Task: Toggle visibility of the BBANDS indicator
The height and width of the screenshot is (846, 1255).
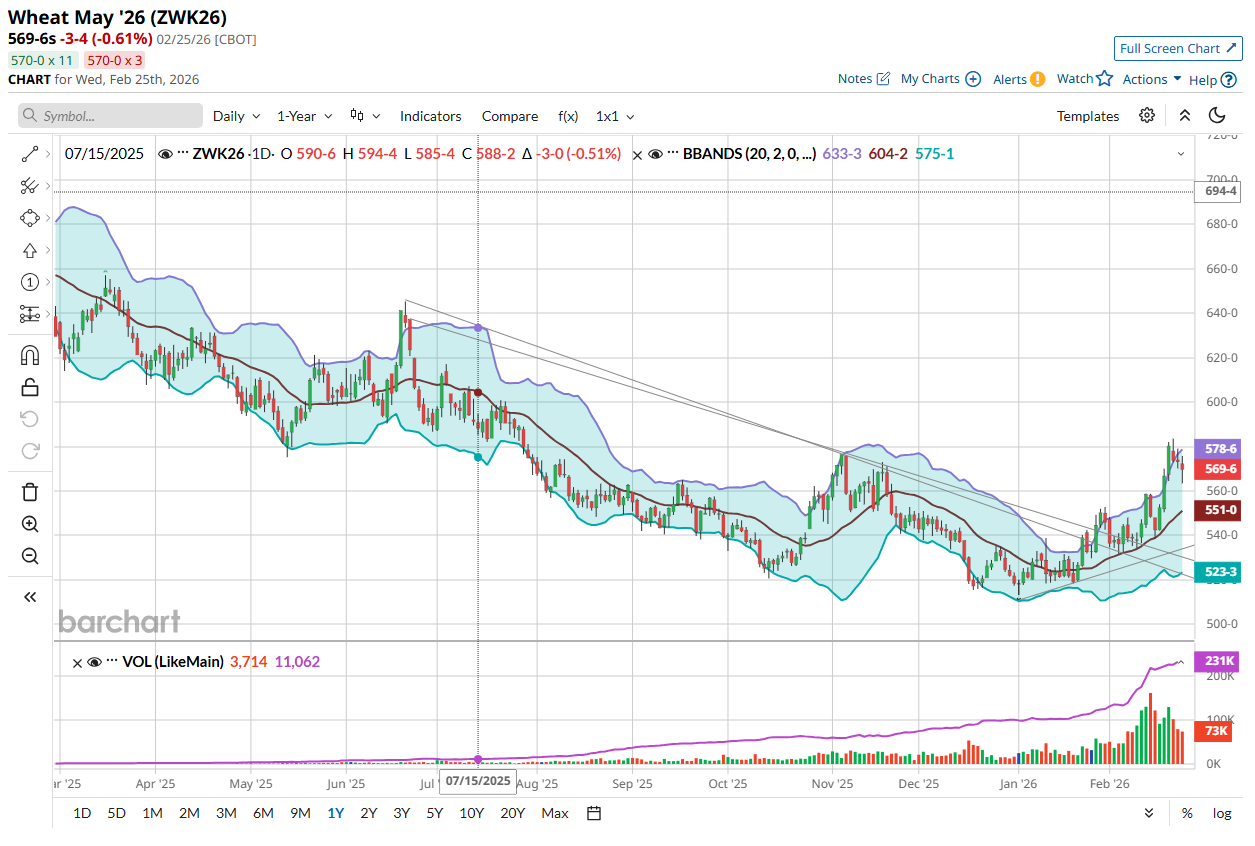Action: (655, 154)
